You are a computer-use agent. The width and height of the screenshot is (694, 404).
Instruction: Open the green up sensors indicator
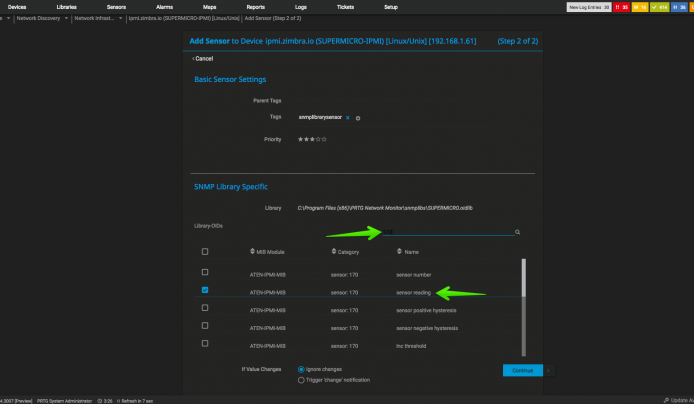[x=659, y=7]
